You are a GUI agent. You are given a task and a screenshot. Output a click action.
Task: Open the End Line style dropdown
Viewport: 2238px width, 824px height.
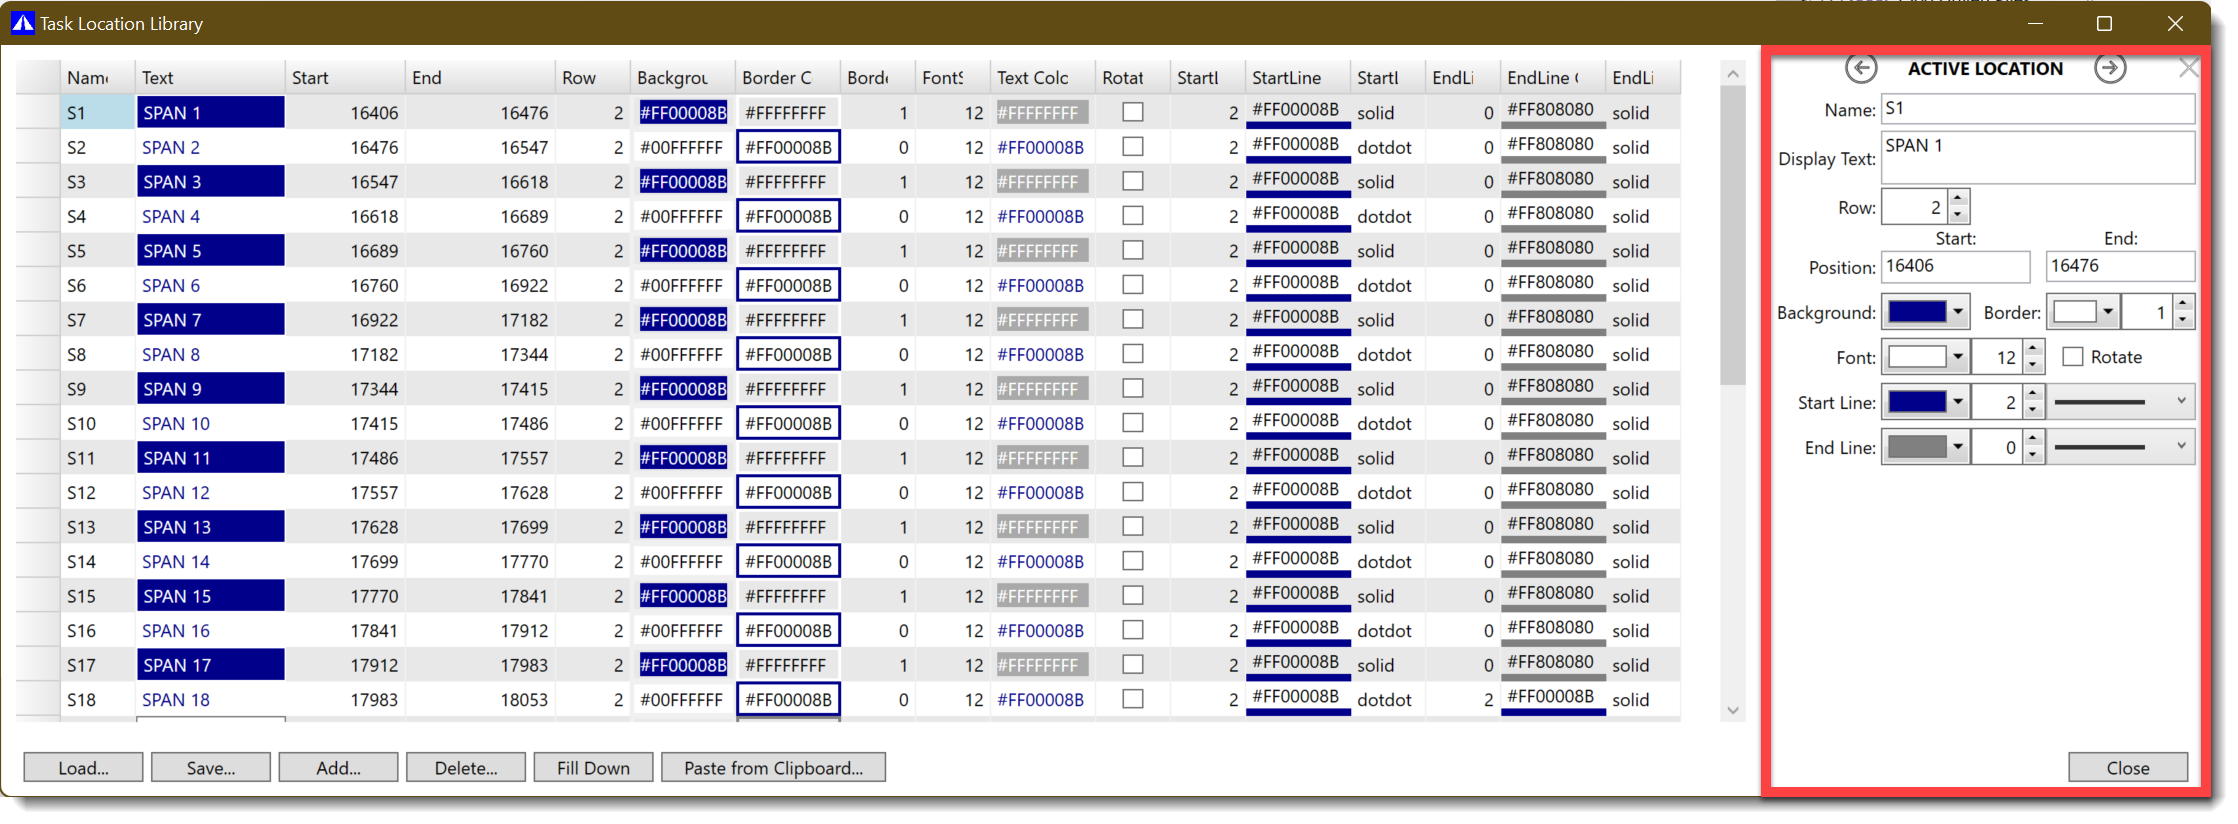click(2181, 447)
